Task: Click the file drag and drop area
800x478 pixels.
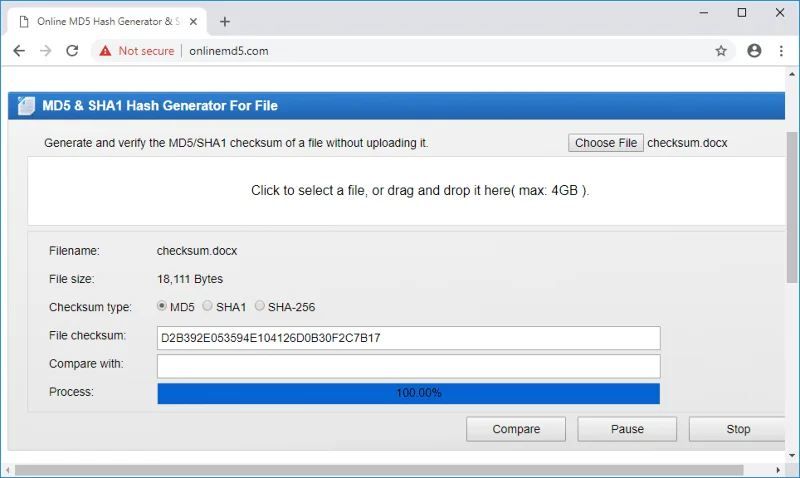Action: pos(406,191)
